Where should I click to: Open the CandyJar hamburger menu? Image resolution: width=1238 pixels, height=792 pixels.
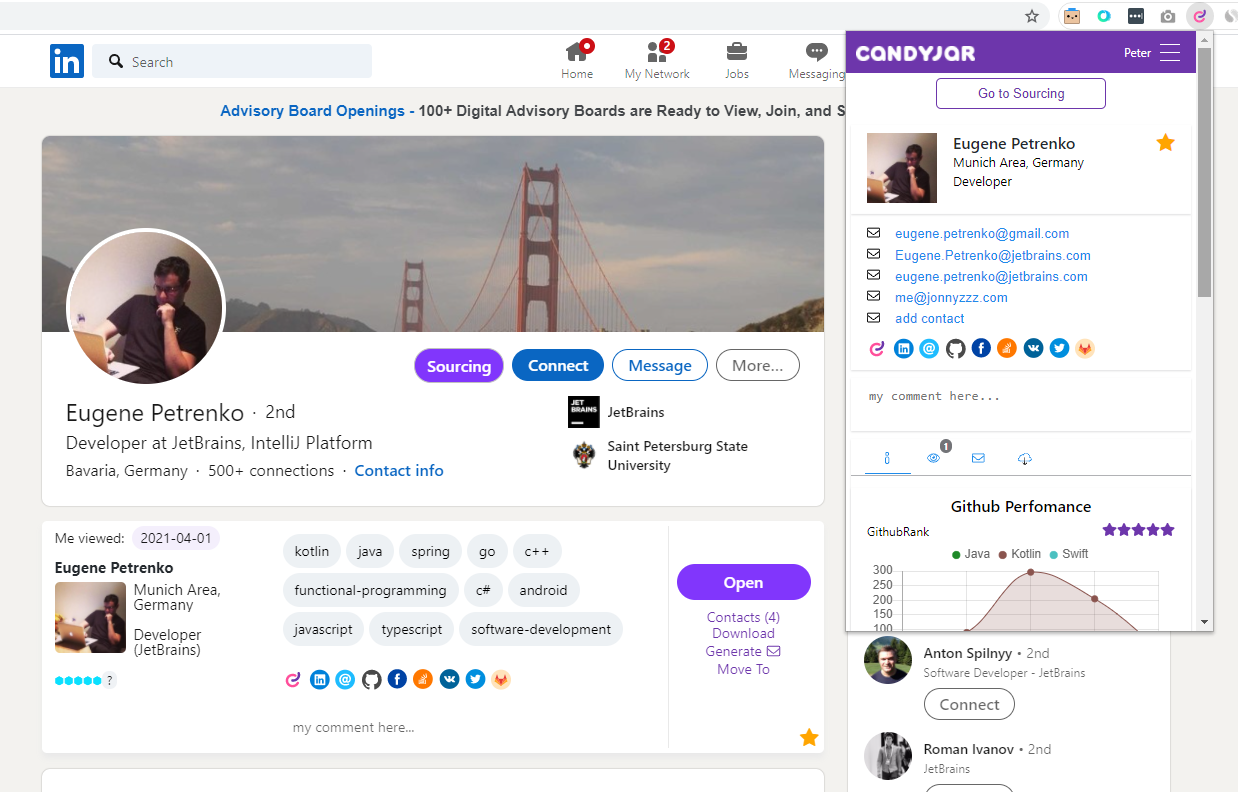click(1170, 53)
